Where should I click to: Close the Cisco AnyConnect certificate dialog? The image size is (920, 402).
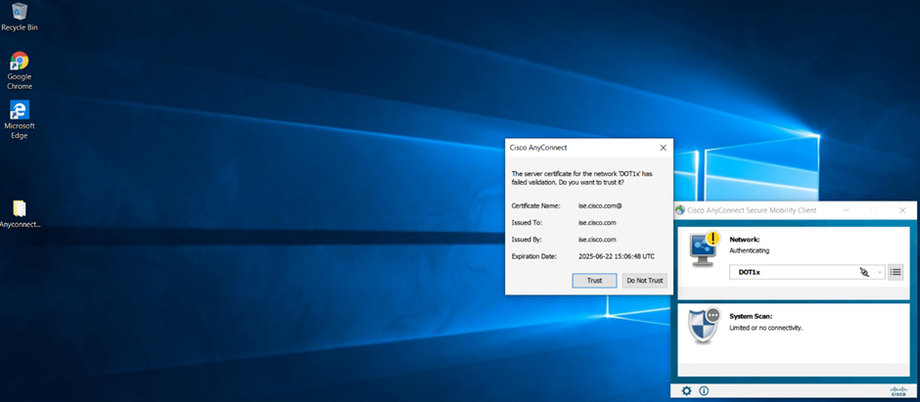pos(663,148)
